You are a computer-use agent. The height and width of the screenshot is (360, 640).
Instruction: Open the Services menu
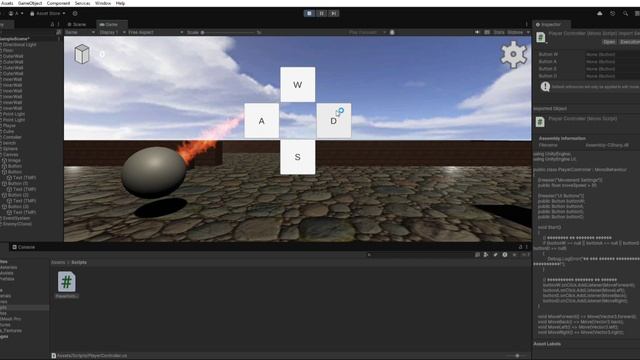82,3
